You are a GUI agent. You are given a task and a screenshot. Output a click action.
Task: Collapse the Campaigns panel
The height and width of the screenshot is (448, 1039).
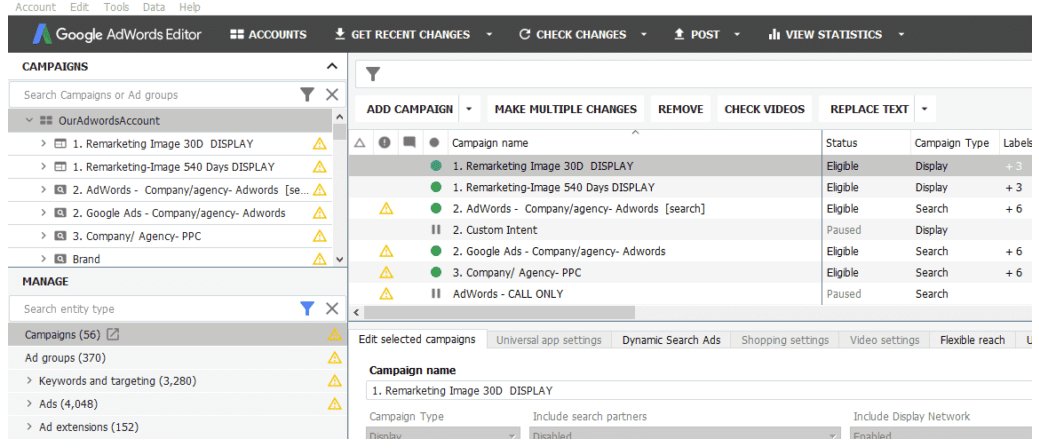(x=332, y=66)
